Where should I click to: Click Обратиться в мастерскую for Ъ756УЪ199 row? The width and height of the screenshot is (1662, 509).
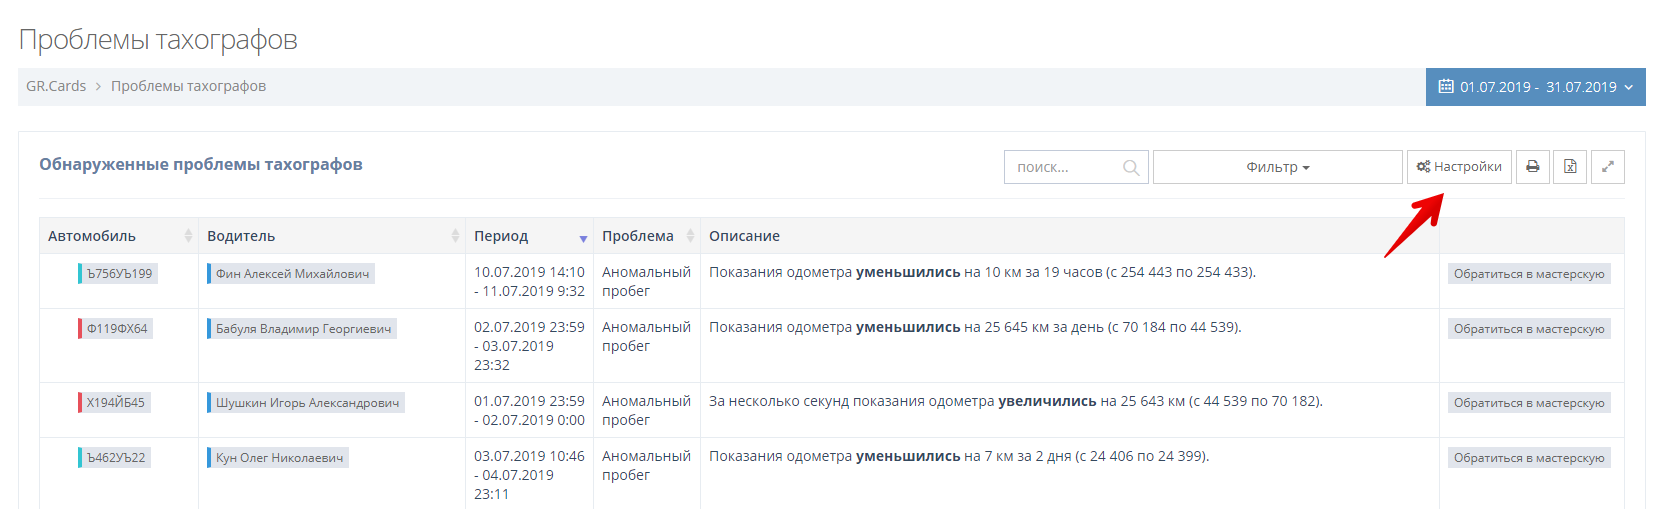click(x=1529, y=274)
